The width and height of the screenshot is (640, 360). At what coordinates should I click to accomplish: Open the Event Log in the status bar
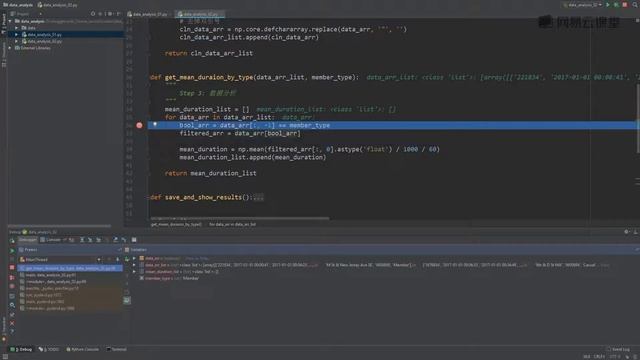click(x=618, y=349)
